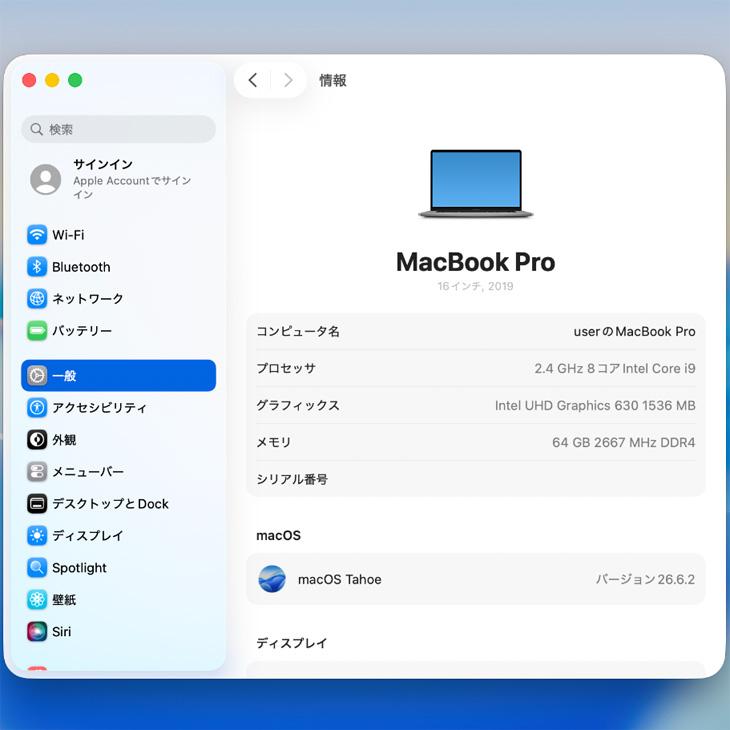730x730 pixels.
Task: Click the グラフィックス row label
Action: pos(298,406)
